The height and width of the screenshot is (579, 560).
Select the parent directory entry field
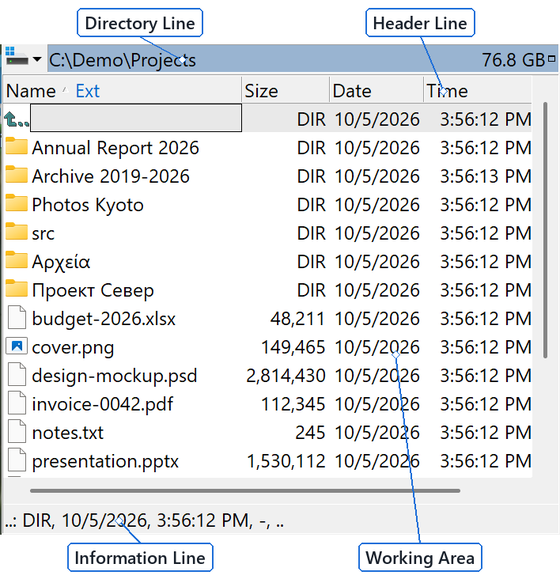[136, 118]
